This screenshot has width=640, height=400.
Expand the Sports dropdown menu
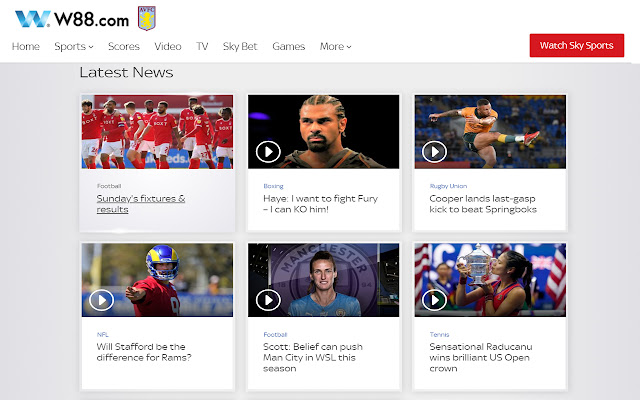[74, 46]
